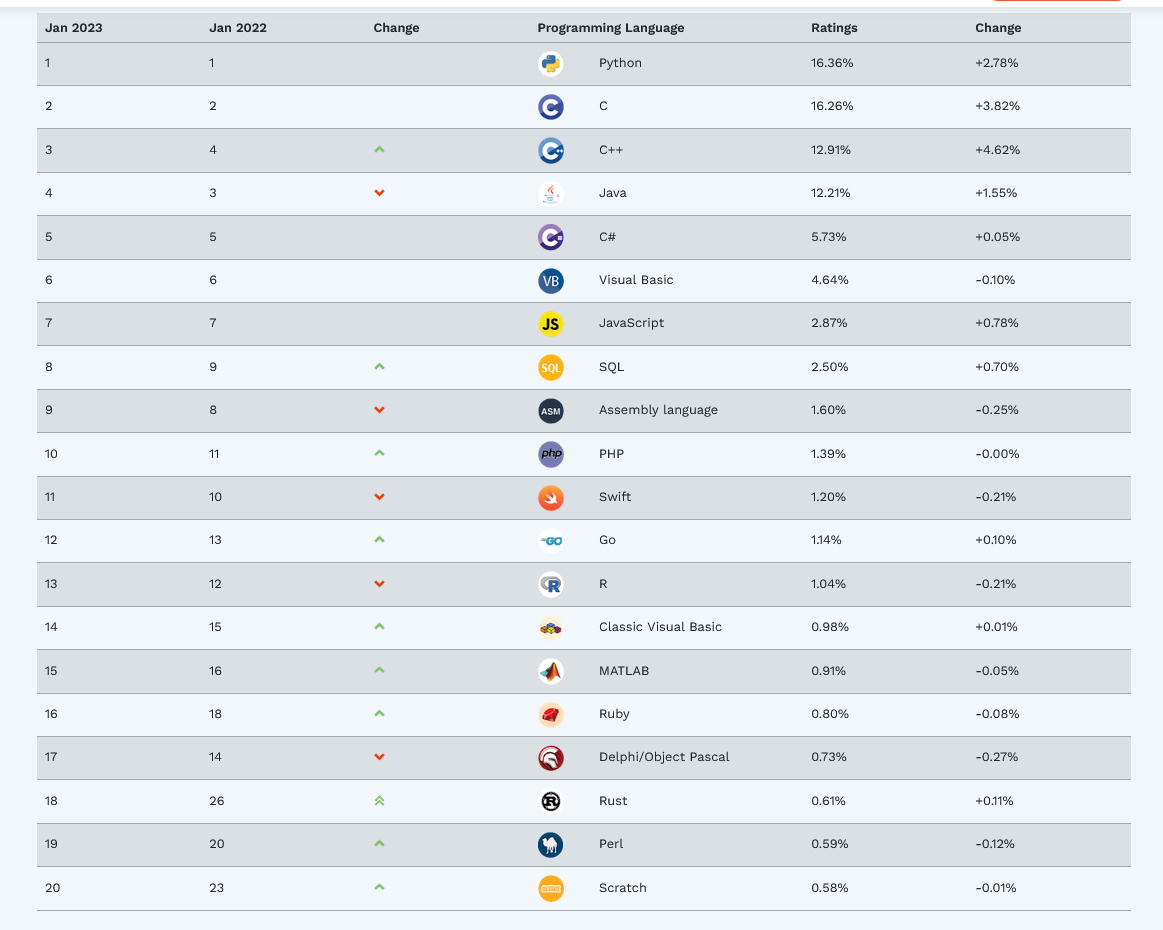Click the Python logo icon

[550, 64]
